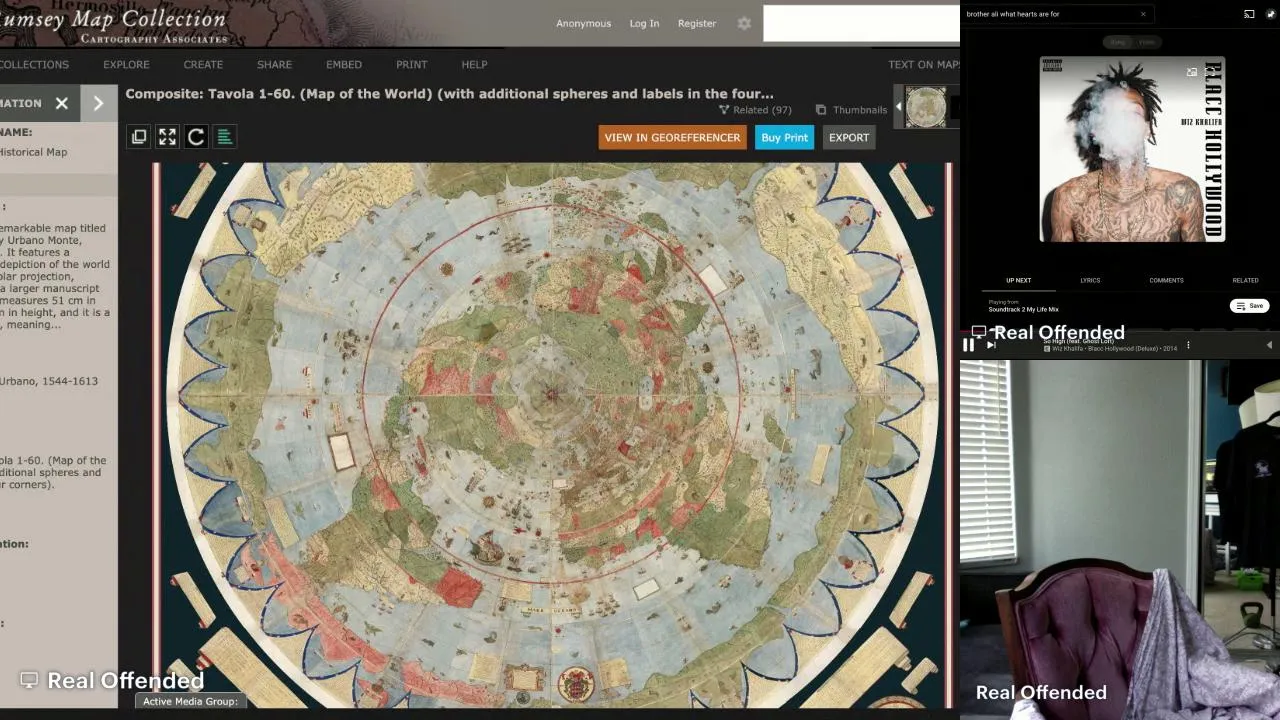This screenshot has width=1280, height=720.
Task: Save the playlist with Save button
Action: [x=1250, y=306]
